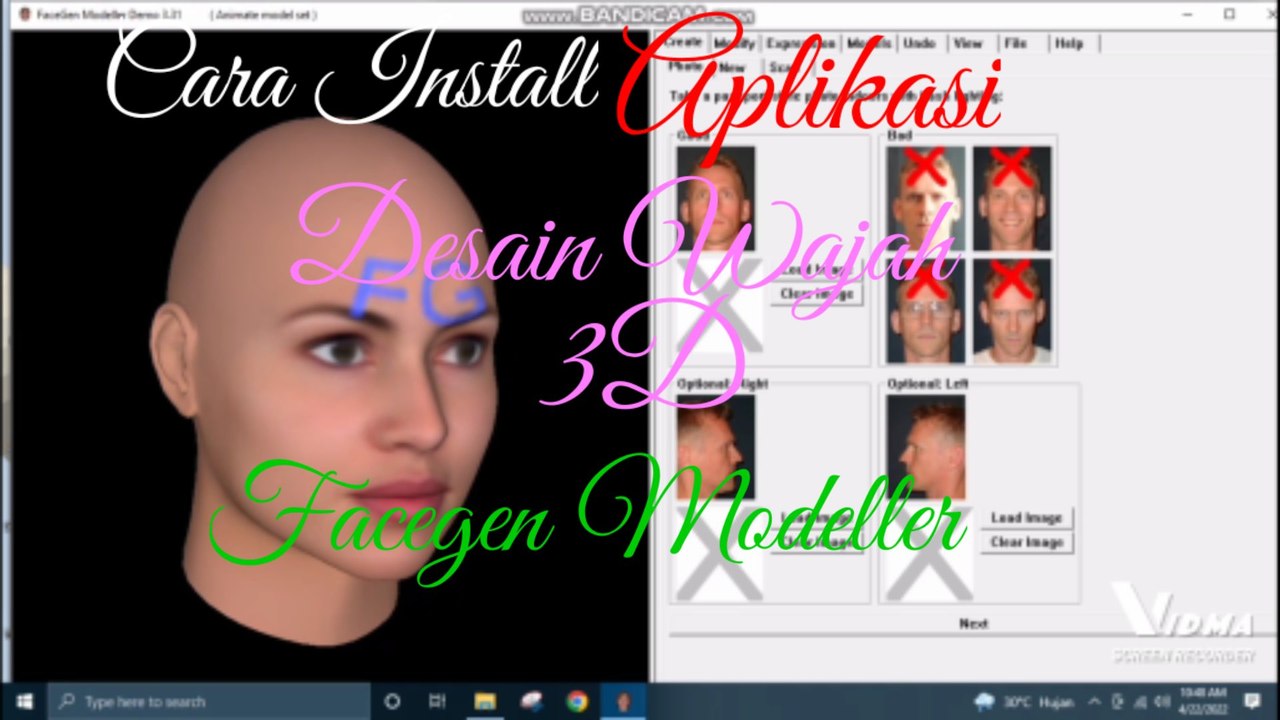Open Task View on the taskbar
The image size is (1280, 720).
point(437,701)
